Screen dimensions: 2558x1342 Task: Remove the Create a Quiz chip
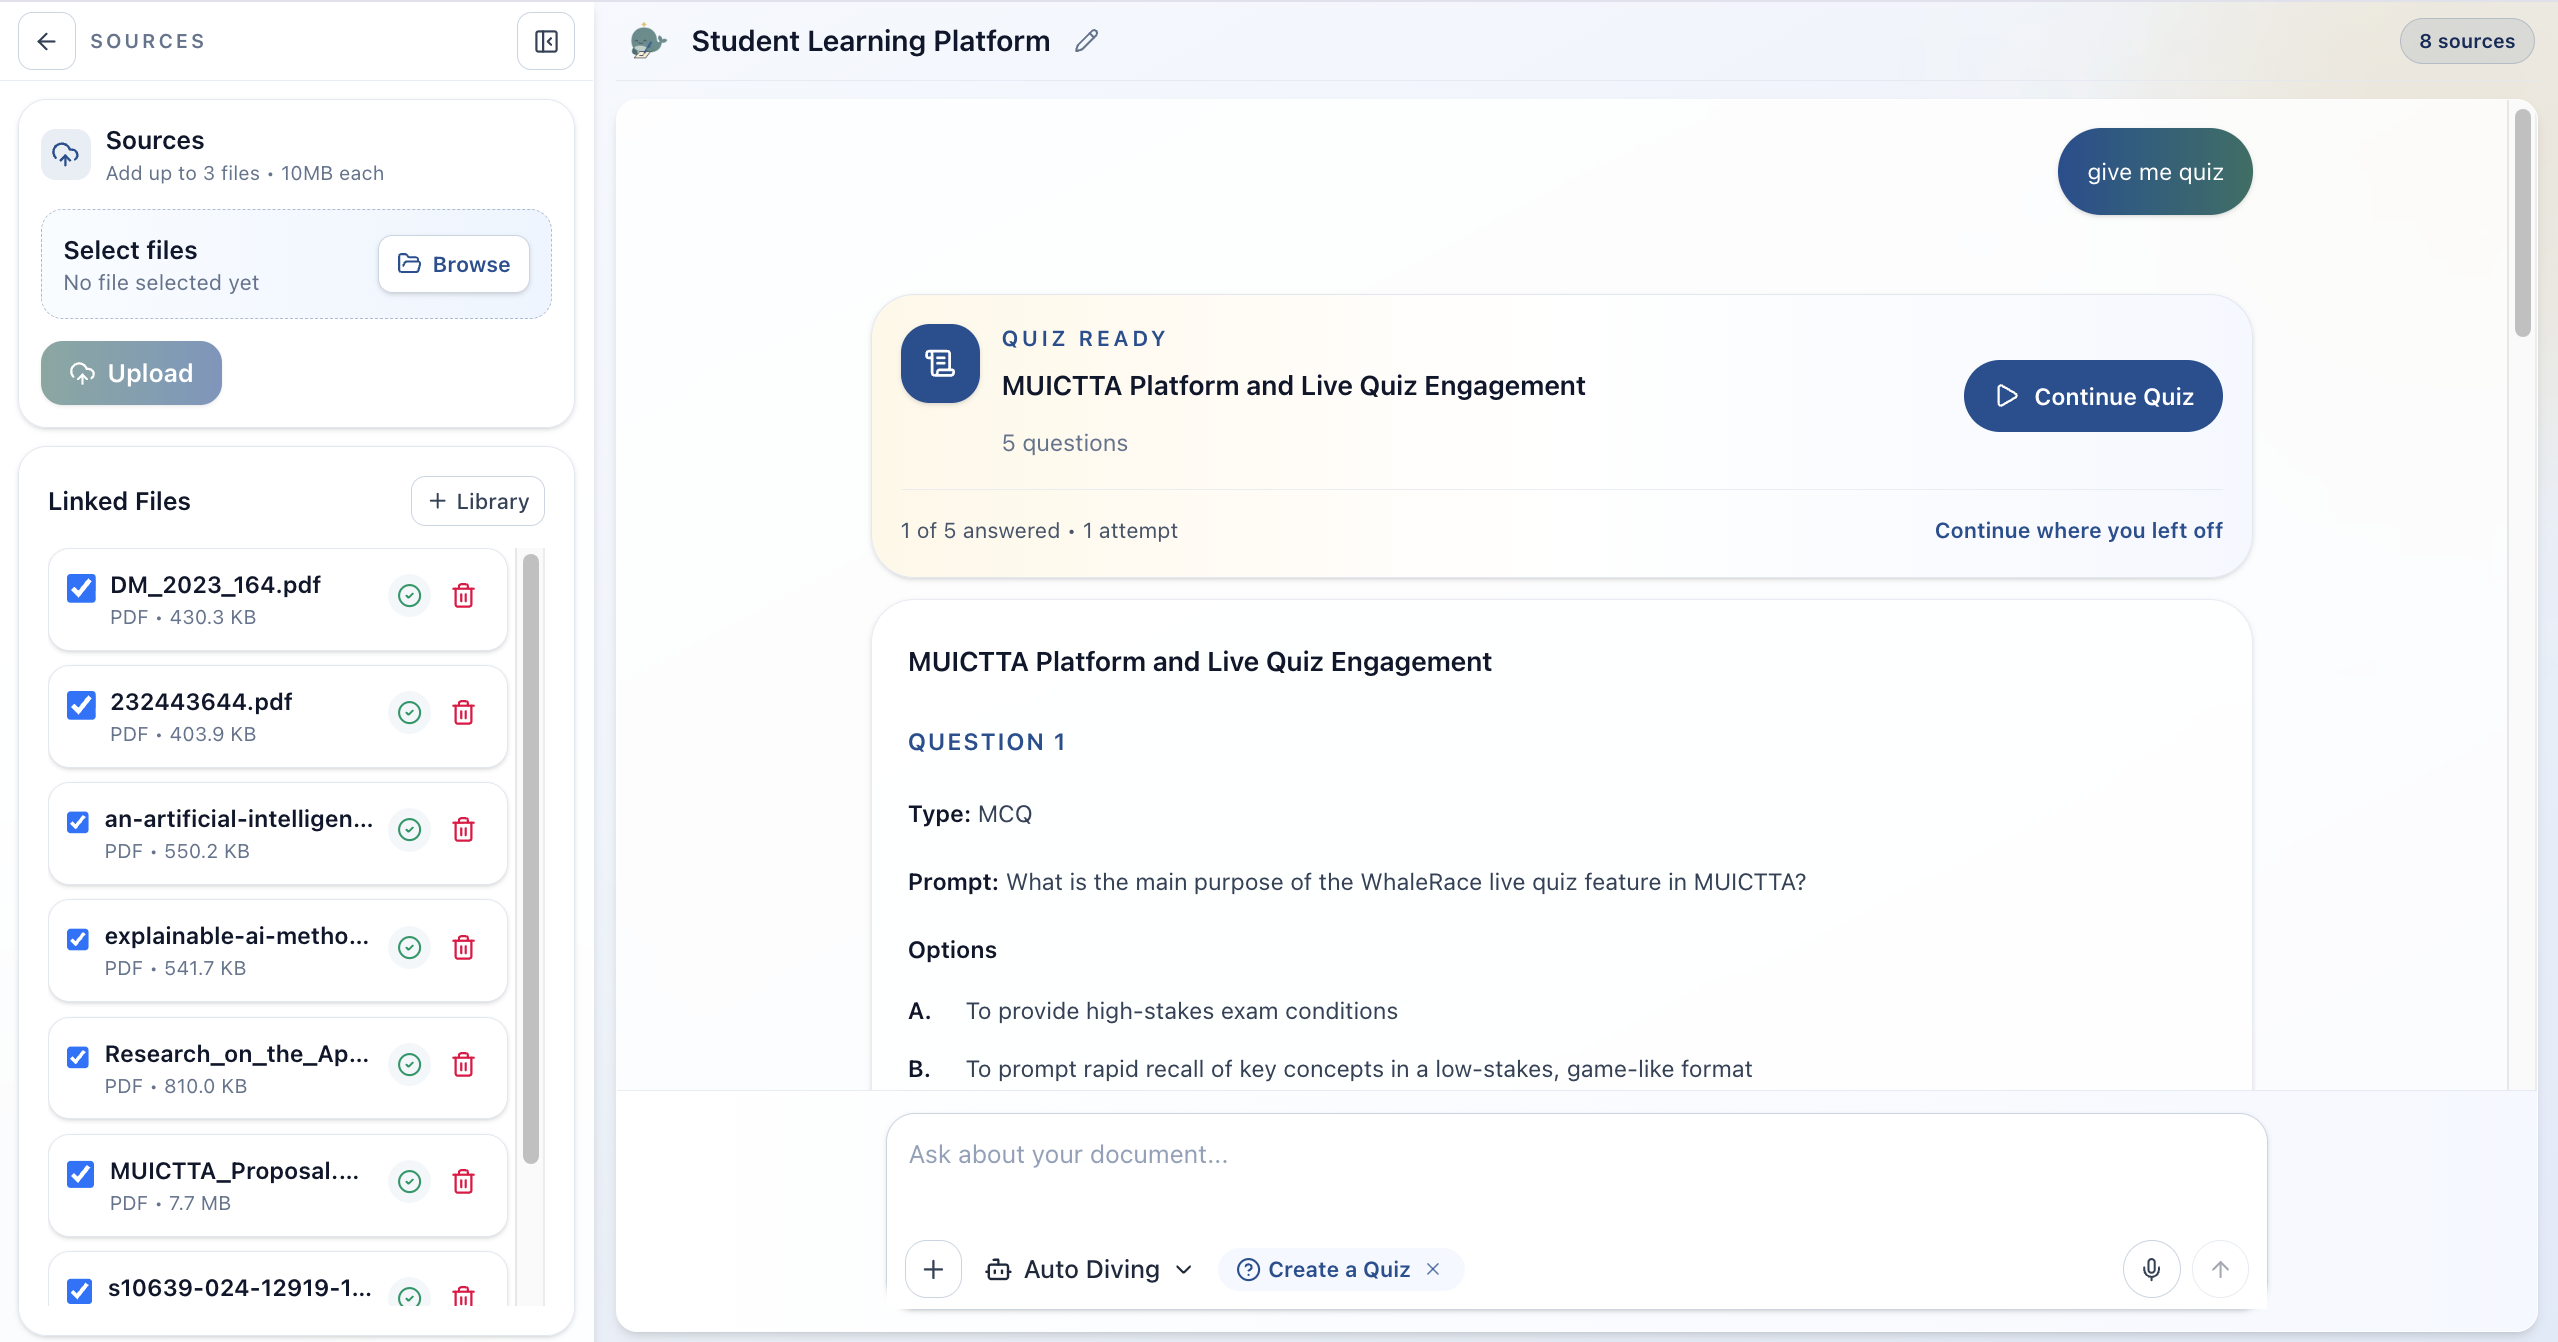[x=1433, y=1269]
